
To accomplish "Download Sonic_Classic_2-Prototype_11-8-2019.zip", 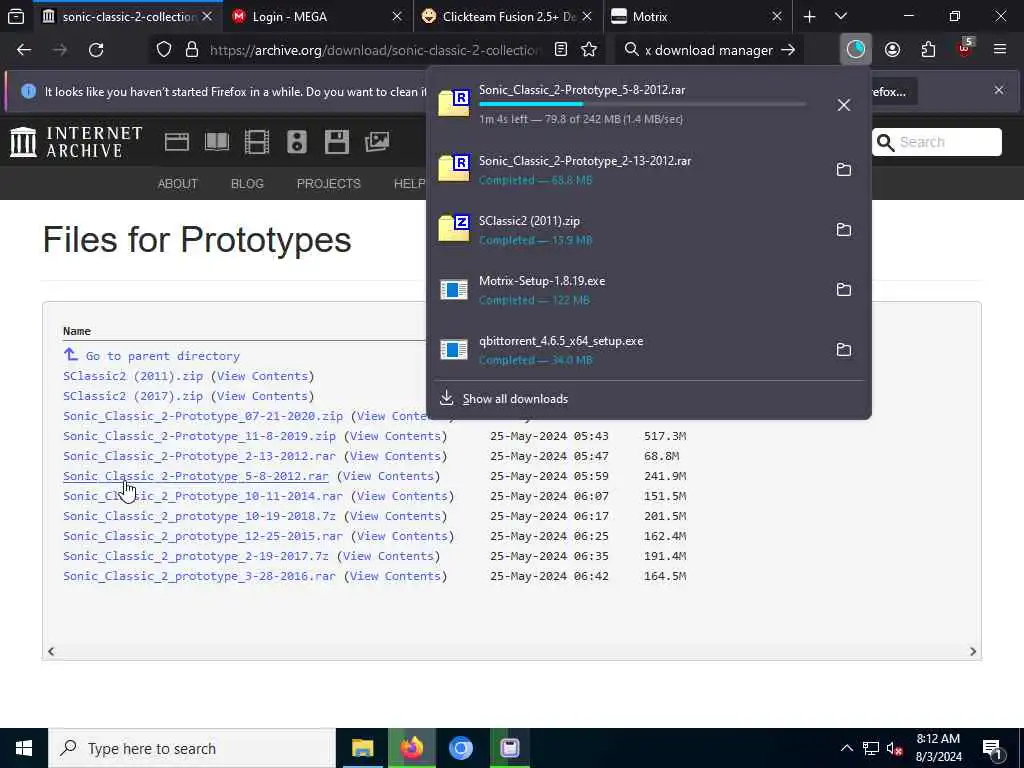I will coord(199,436).
